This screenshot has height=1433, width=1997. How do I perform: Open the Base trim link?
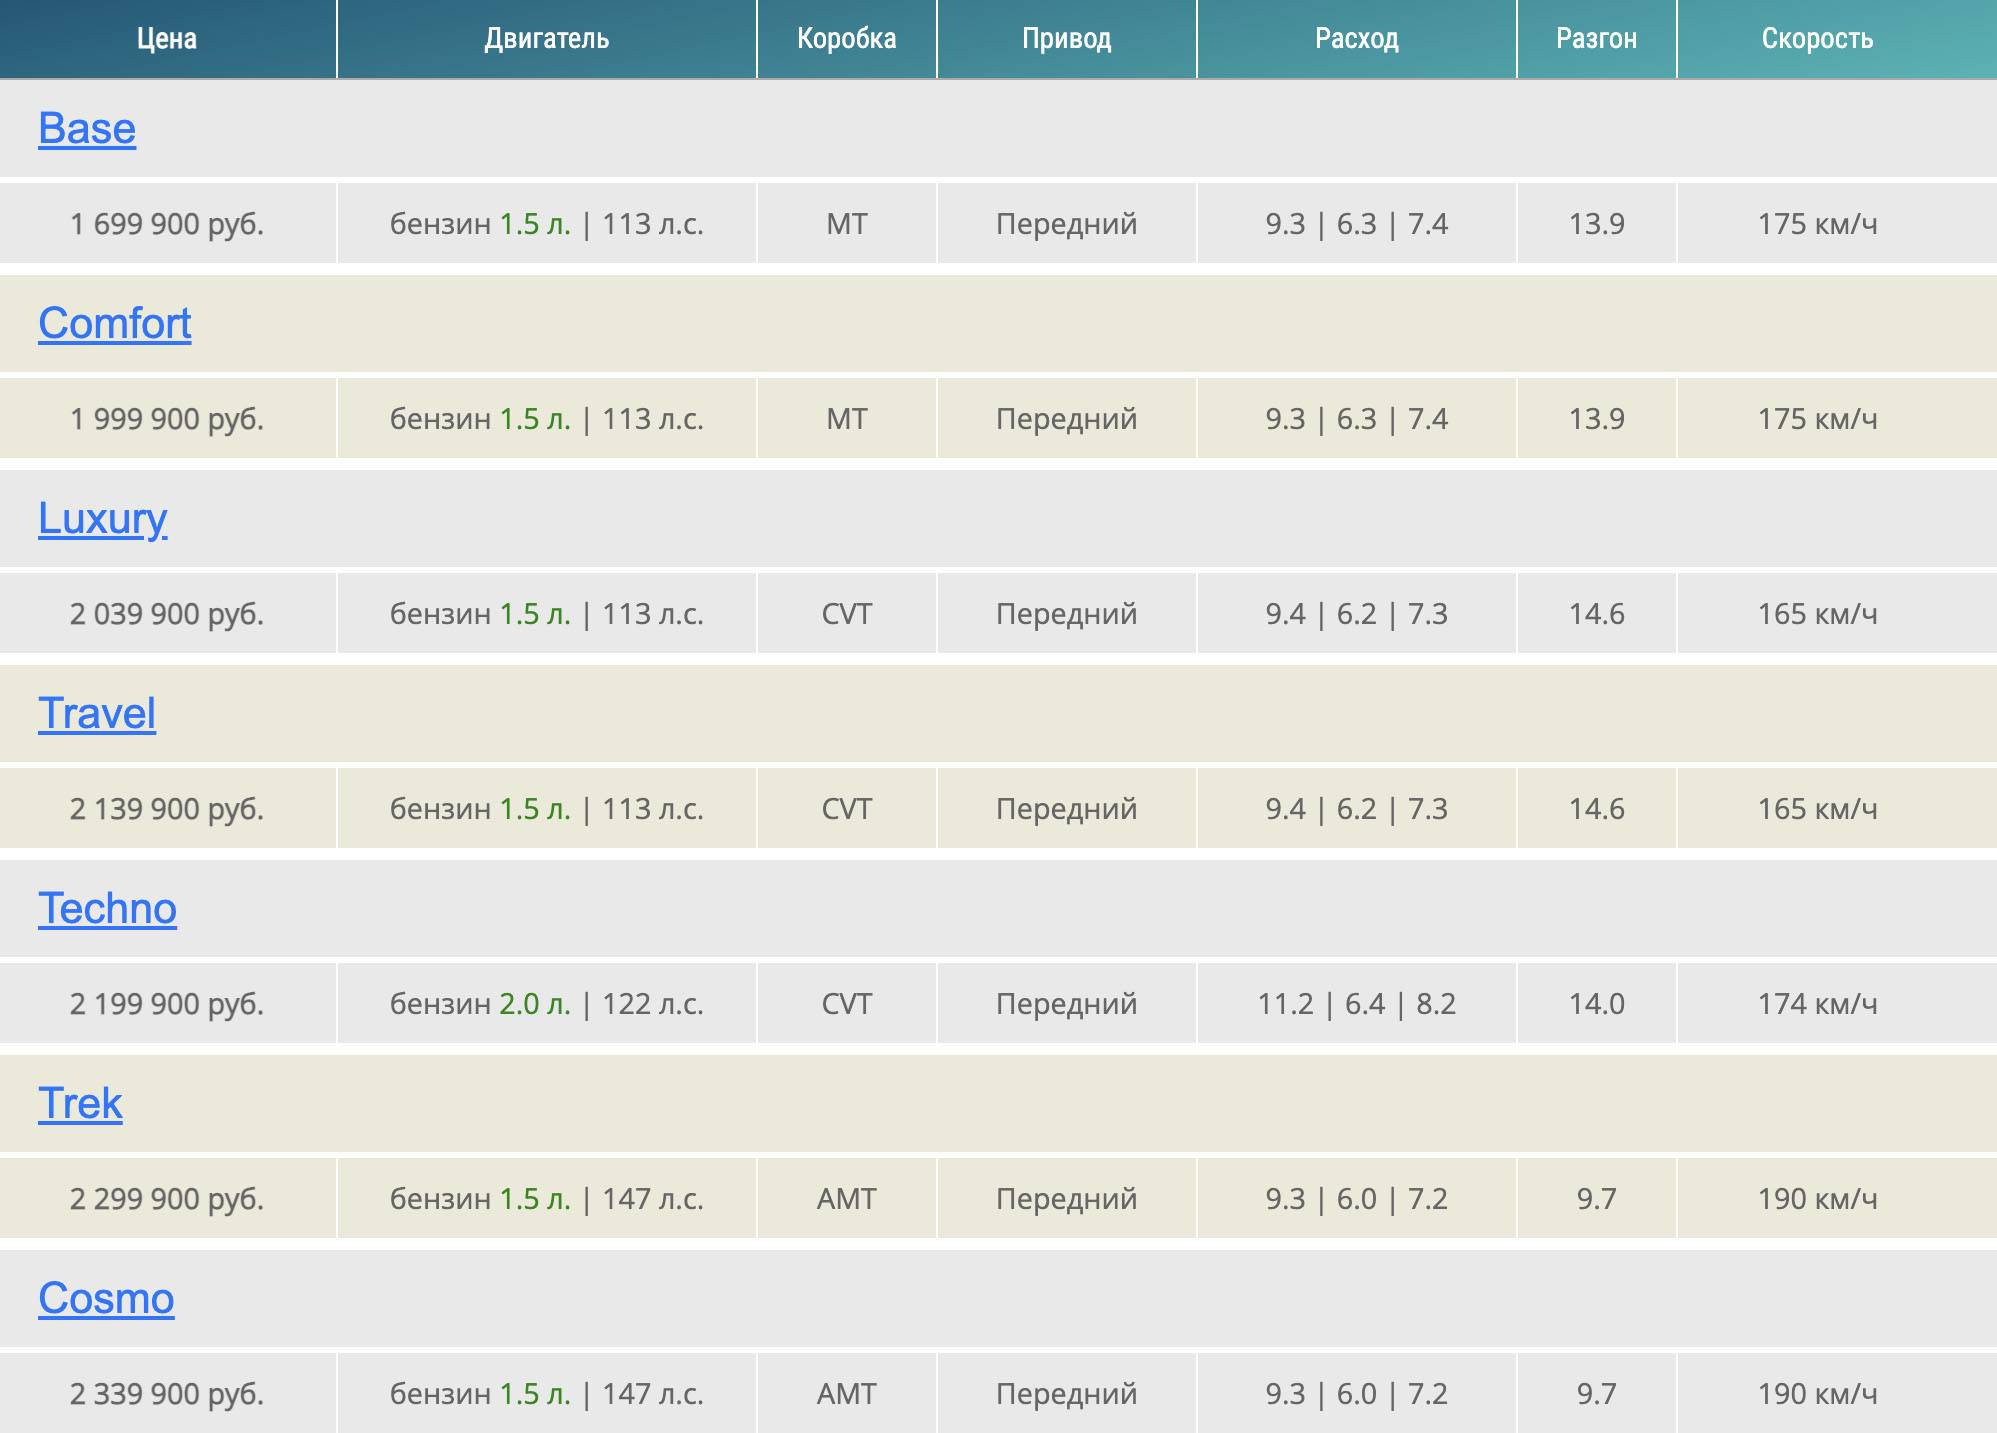coord(87,129)
